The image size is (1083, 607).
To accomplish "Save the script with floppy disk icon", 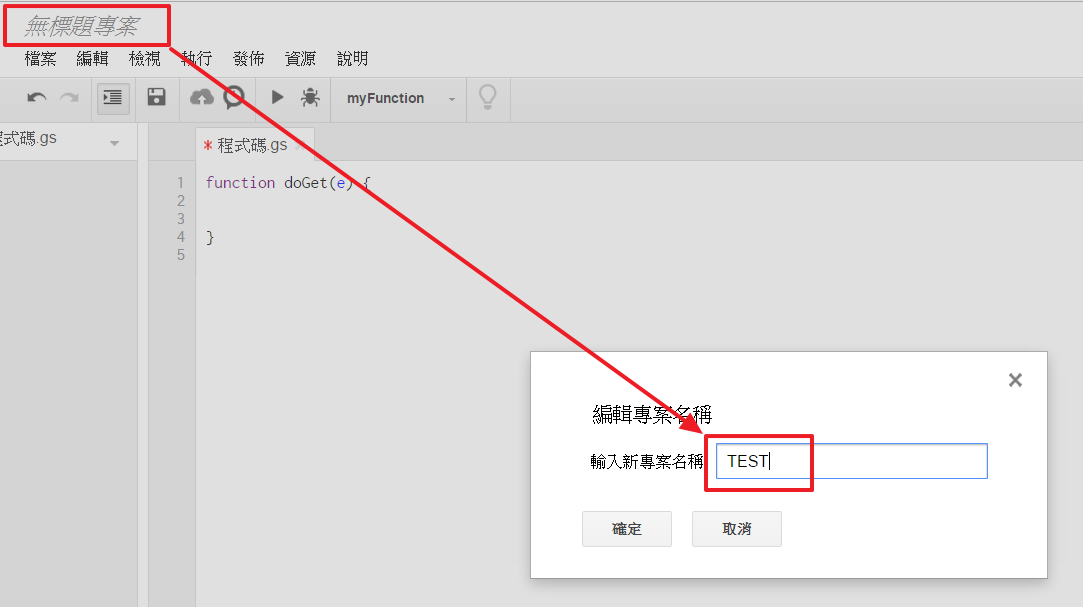I will coord(156,98).
